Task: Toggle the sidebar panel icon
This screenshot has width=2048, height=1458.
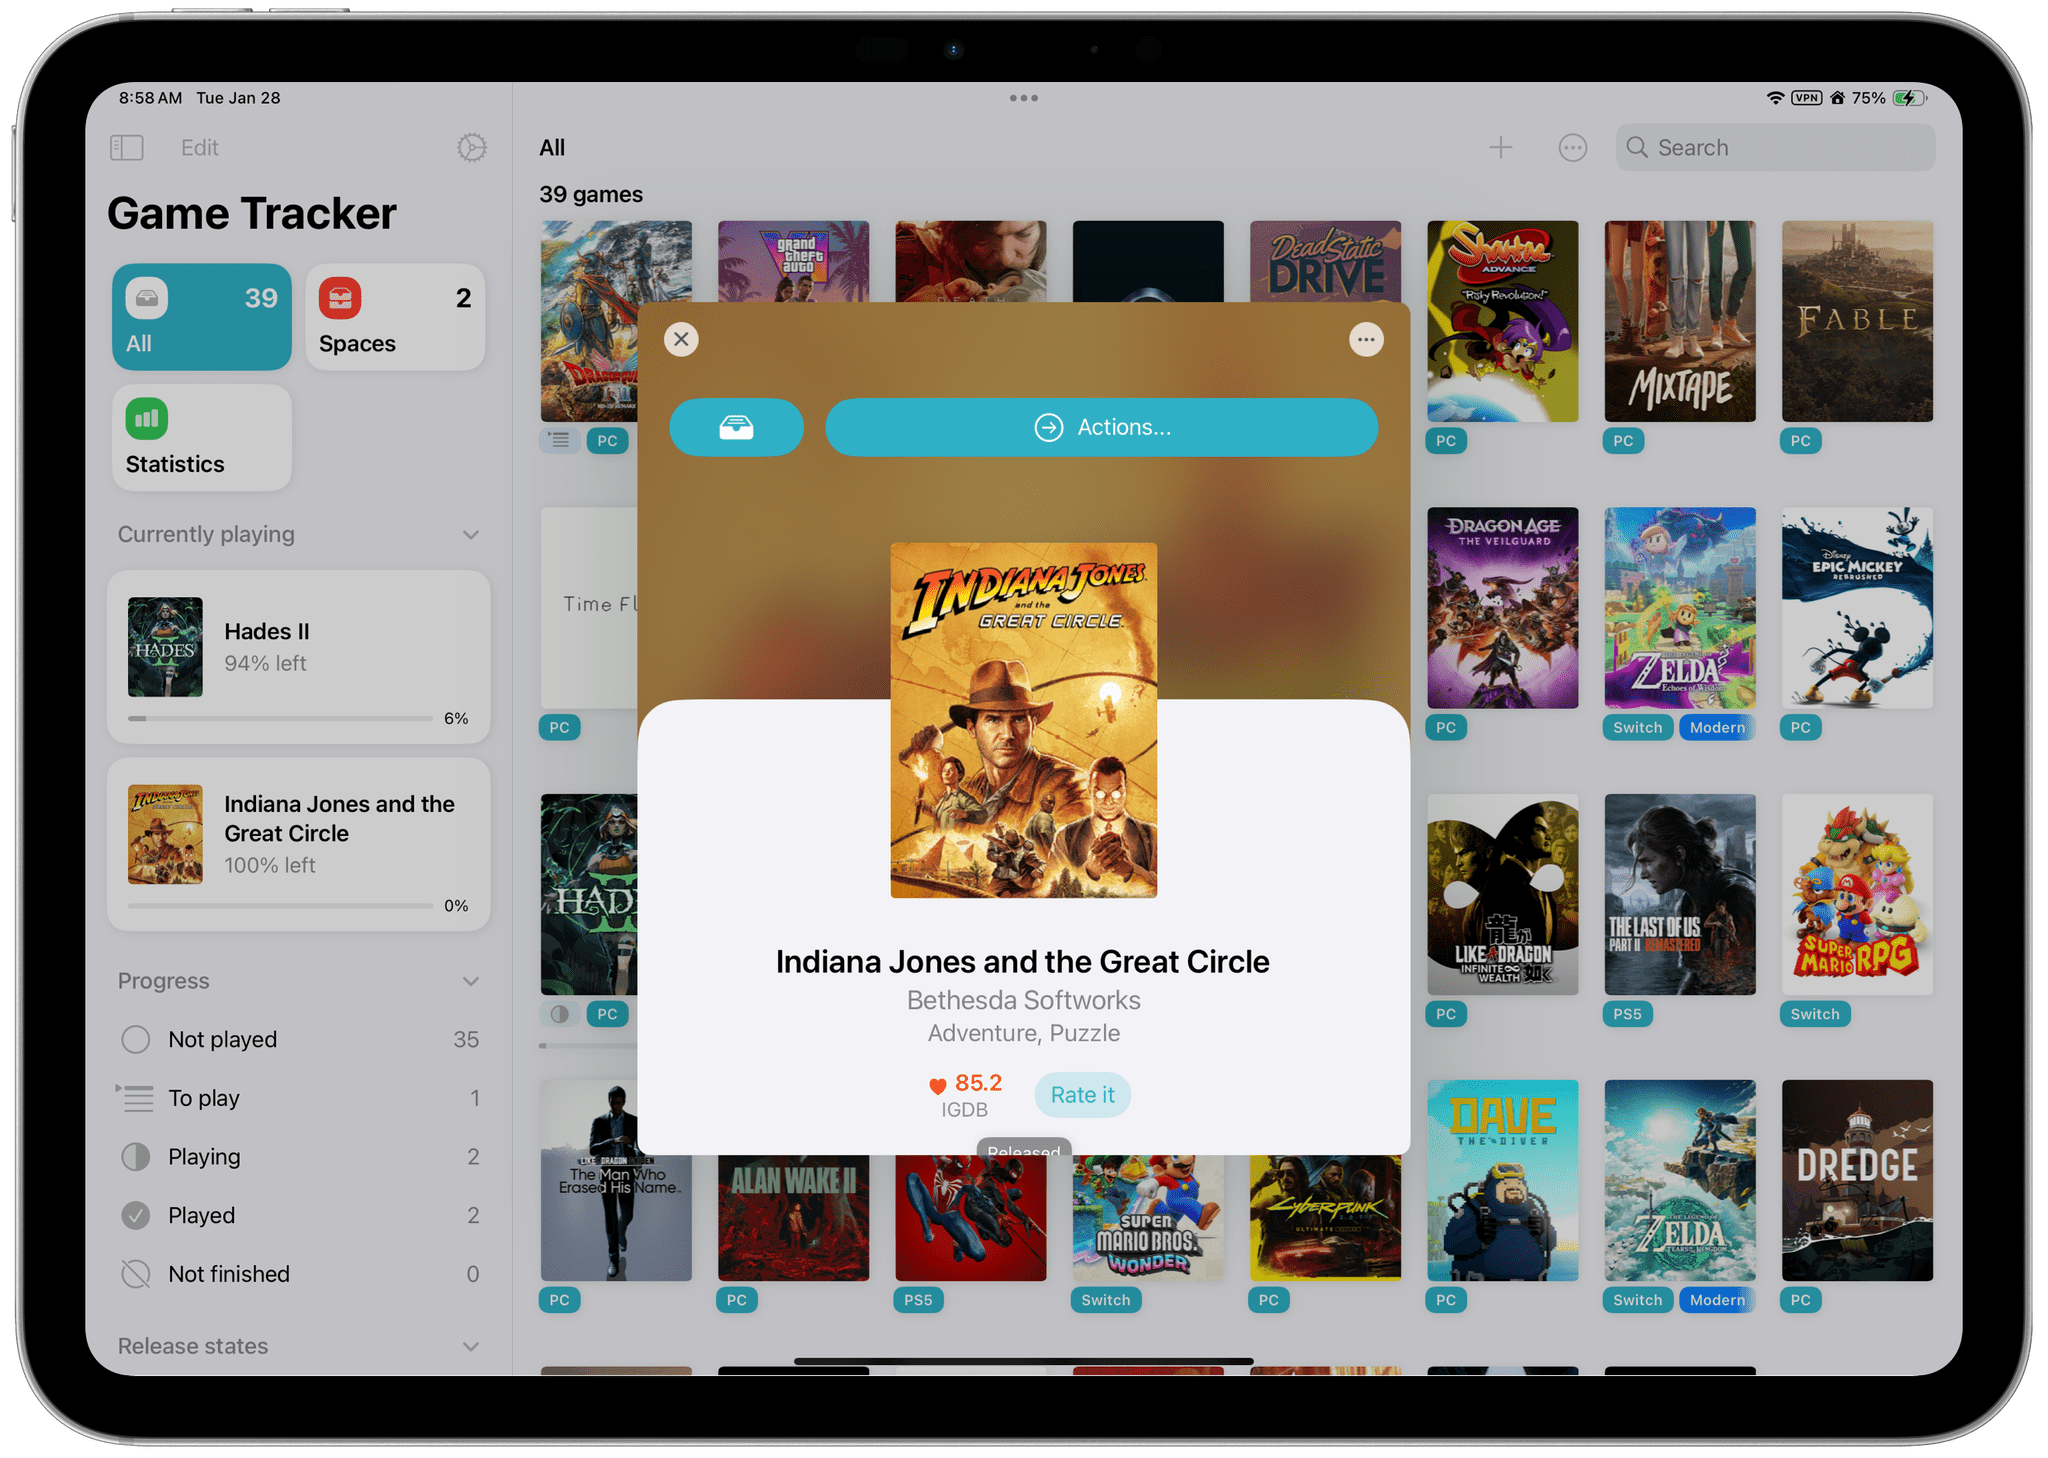Action: pyautogui.click(x=127, y=148)
